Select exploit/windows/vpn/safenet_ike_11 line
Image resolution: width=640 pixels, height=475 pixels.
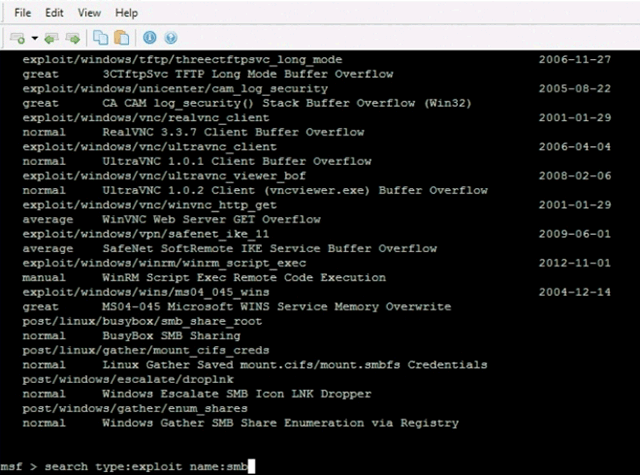click(x=146, y=234)
